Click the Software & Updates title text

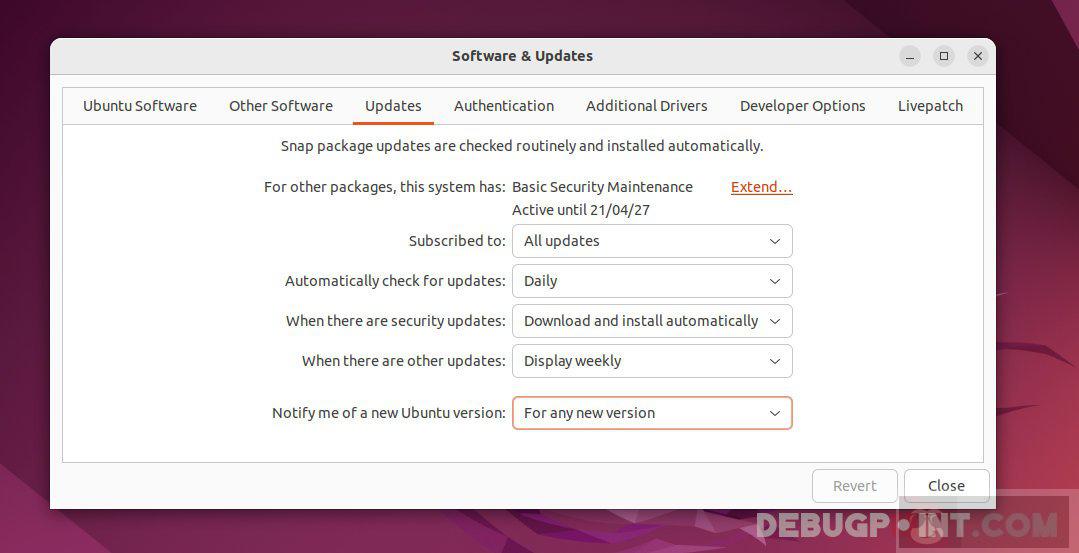(522, 56)
